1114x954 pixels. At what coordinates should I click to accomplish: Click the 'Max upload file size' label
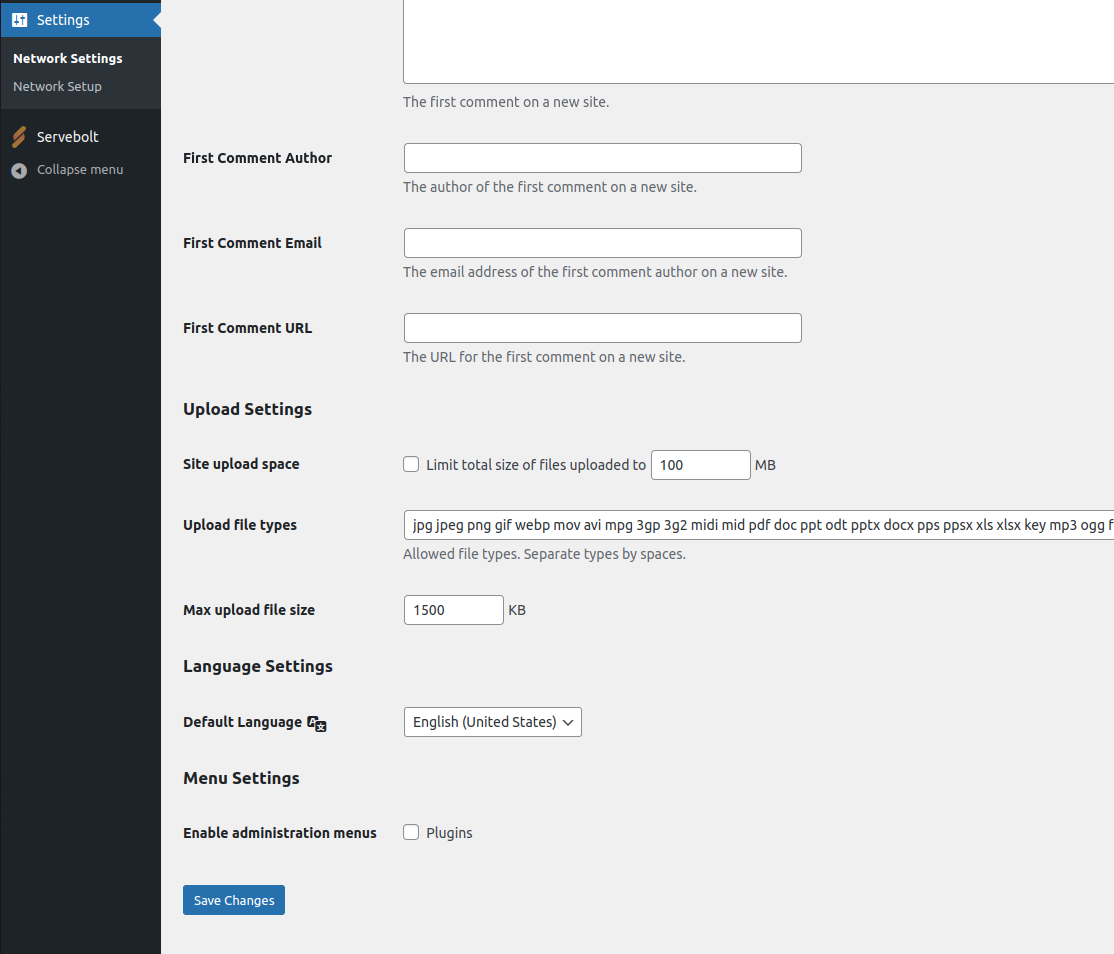(249, 610)
